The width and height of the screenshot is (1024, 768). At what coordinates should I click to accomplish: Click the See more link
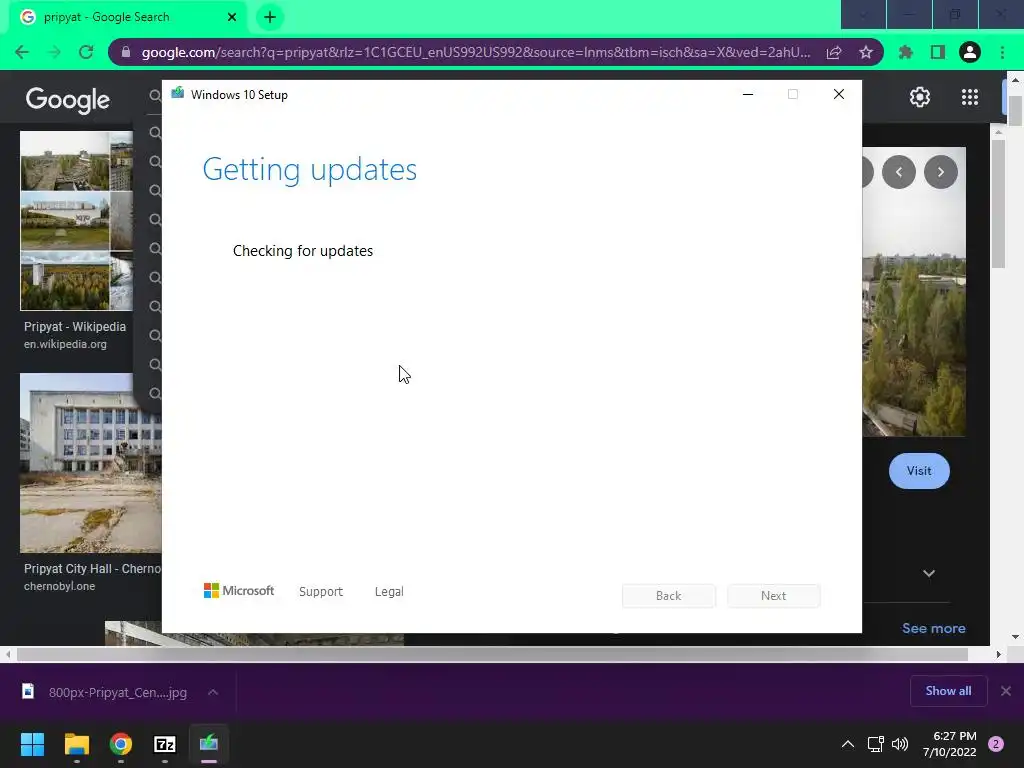click(x=933, y=628)
